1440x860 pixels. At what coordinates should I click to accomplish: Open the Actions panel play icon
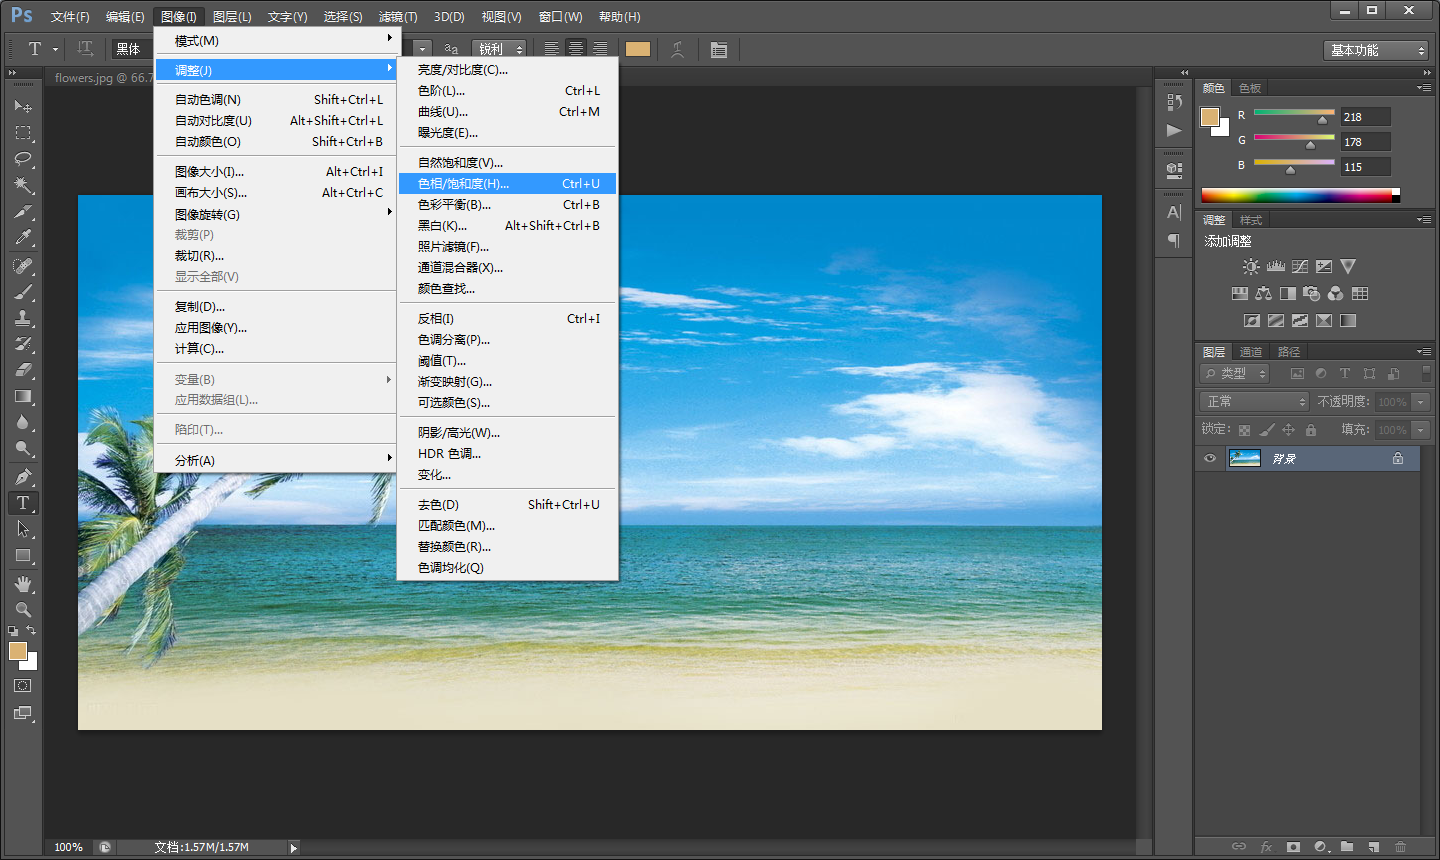pos(1174,131)
